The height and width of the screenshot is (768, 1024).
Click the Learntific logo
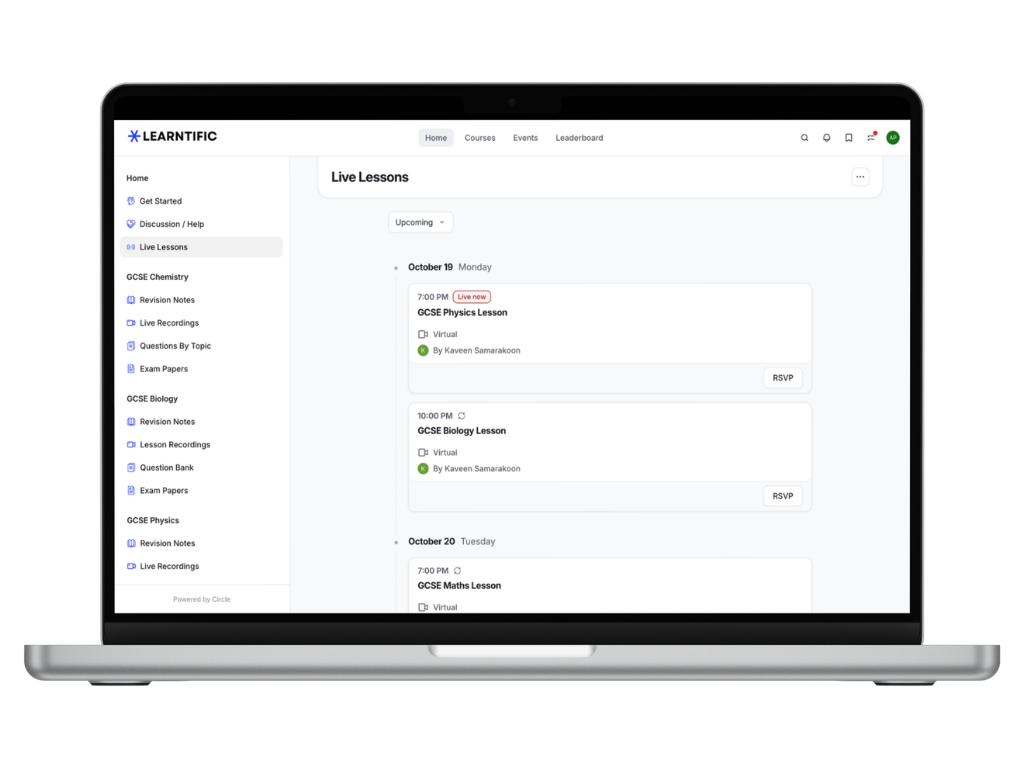(172, 136)
